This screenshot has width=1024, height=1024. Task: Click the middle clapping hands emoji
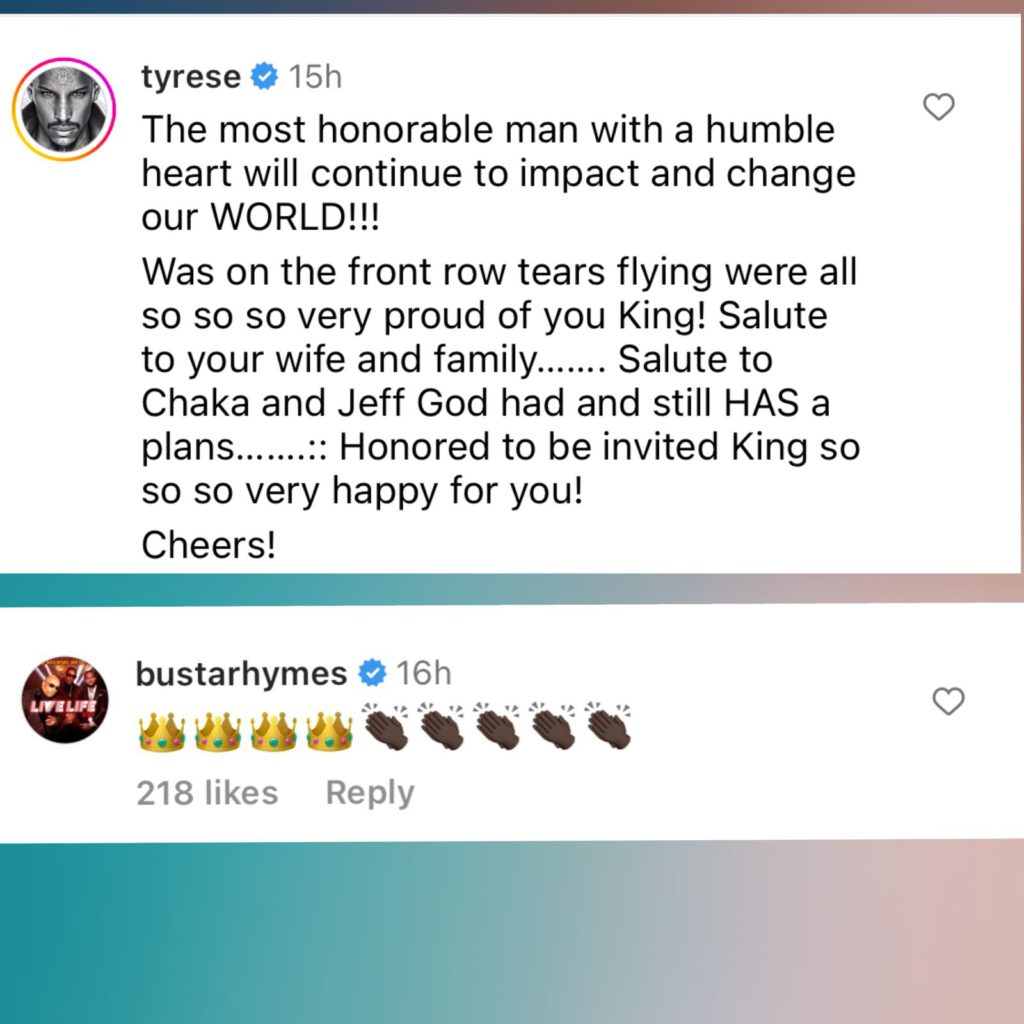pos(498,726)
